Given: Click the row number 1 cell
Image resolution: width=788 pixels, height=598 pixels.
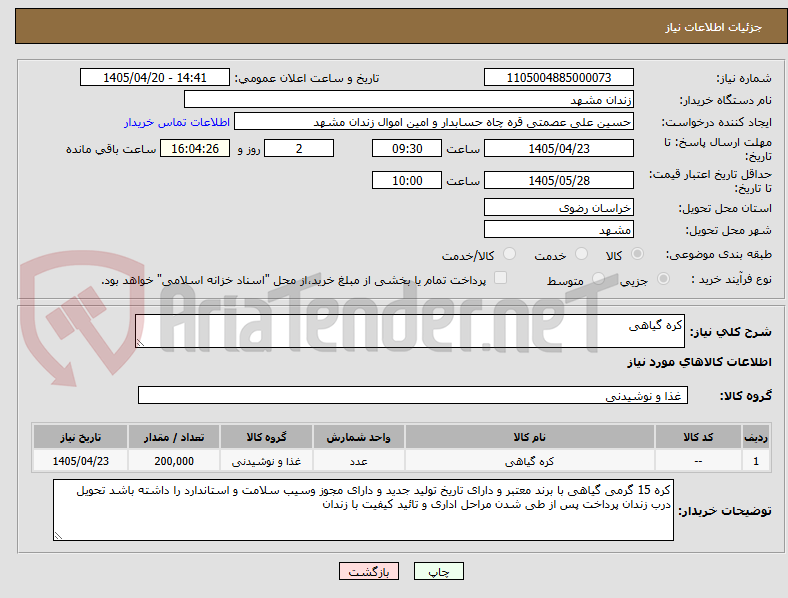Looking at the screenshot, I should coord(756,461).
